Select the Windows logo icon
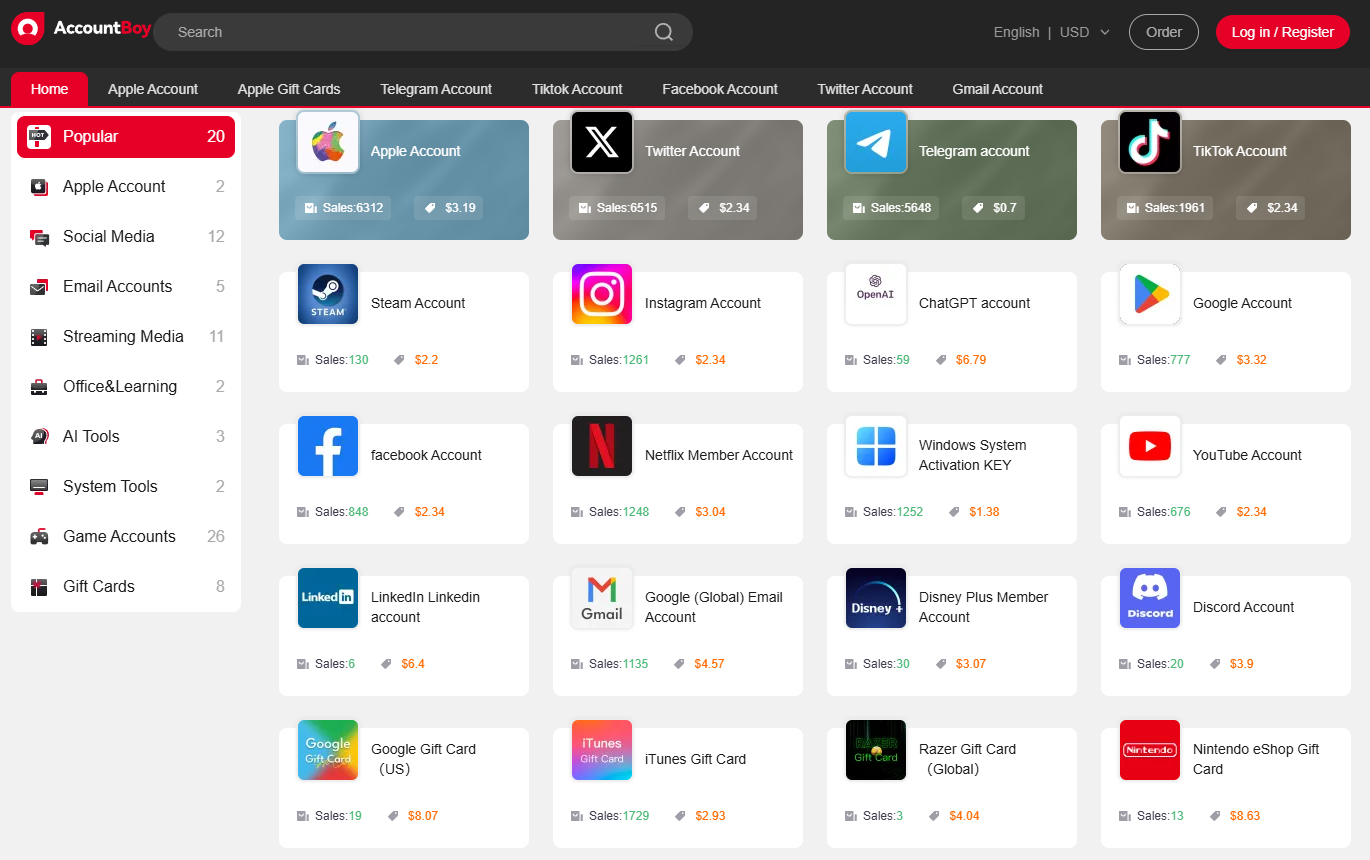Screen dimensions: 1370x860 (876, 446)
